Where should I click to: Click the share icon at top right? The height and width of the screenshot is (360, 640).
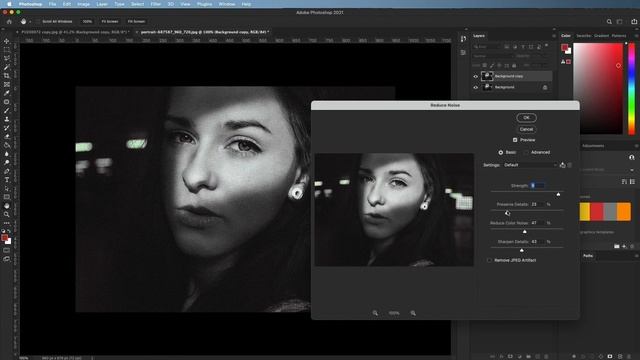(x=634, y=22)
